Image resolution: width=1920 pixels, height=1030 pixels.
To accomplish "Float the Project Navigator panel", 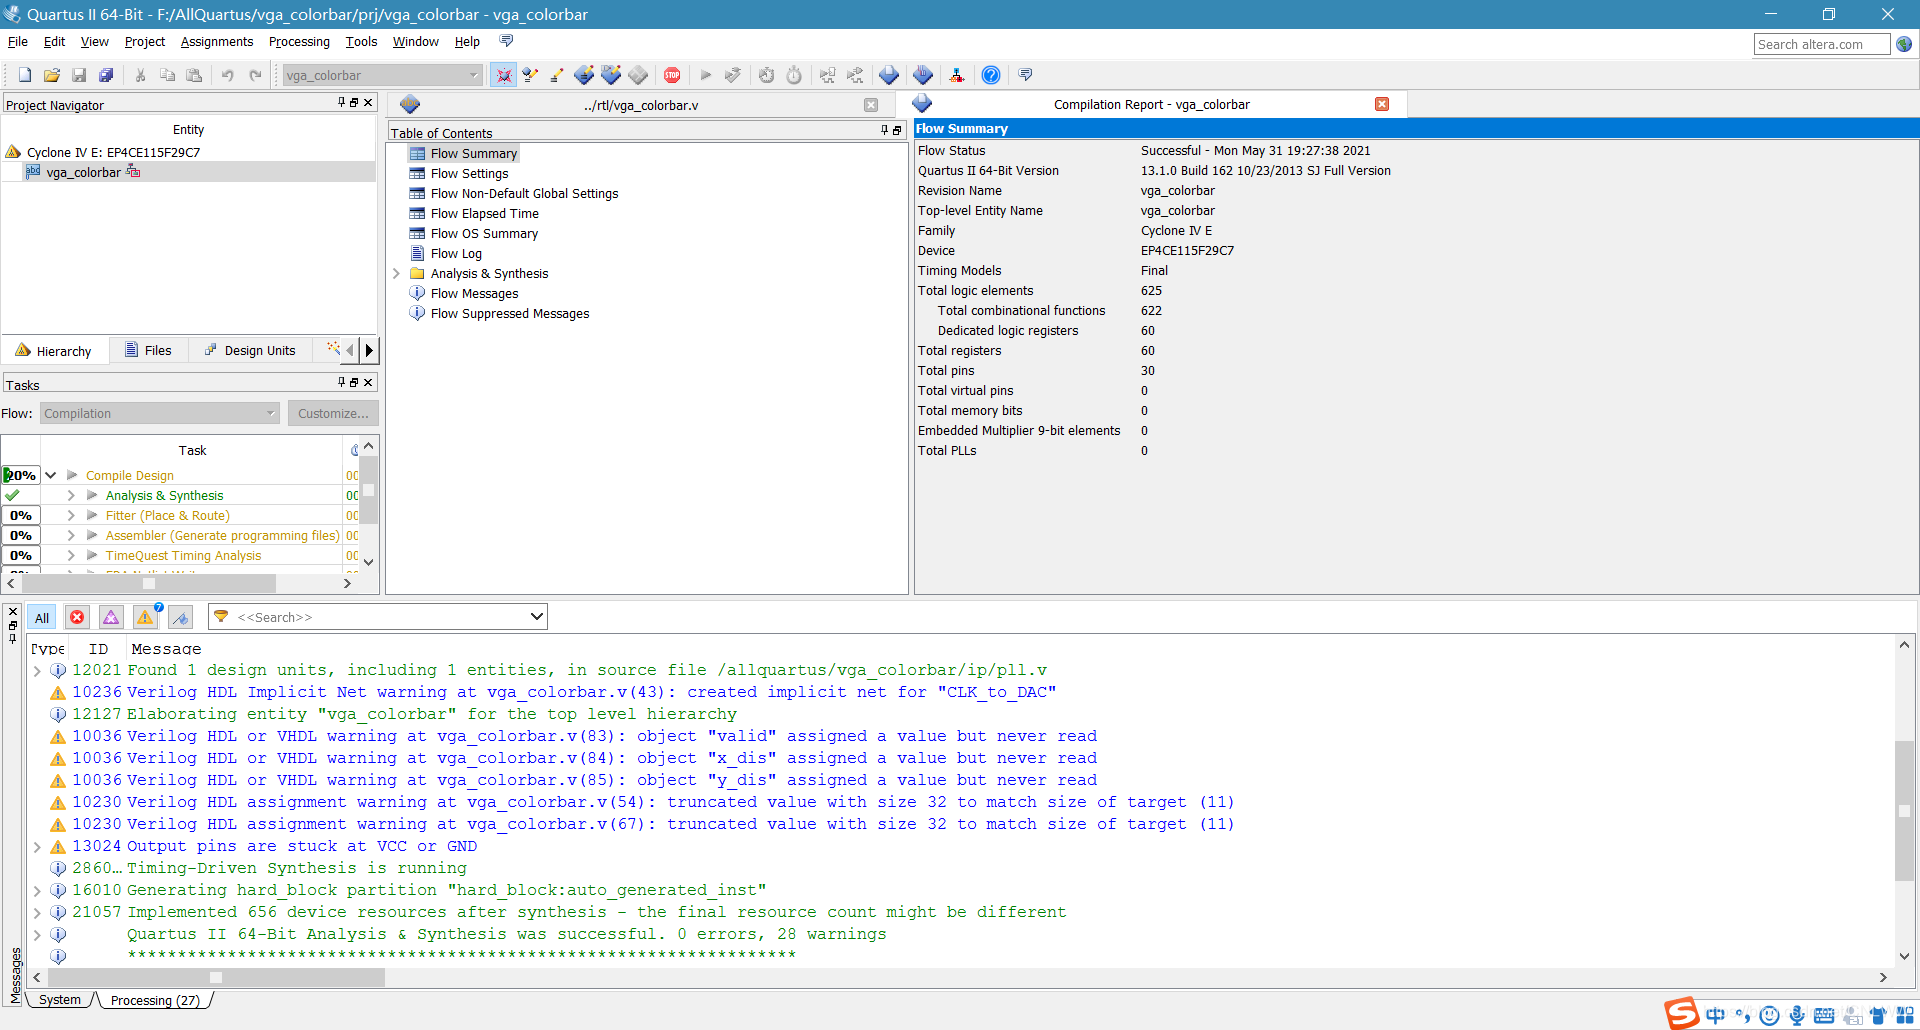I will point(354,102).
